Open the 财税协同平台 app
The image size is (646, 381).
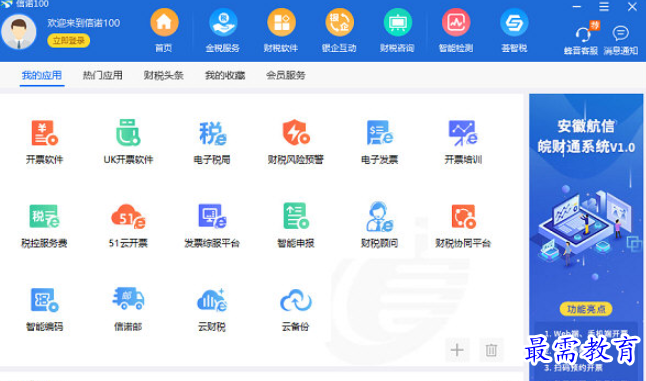click(x=463, y=225)
